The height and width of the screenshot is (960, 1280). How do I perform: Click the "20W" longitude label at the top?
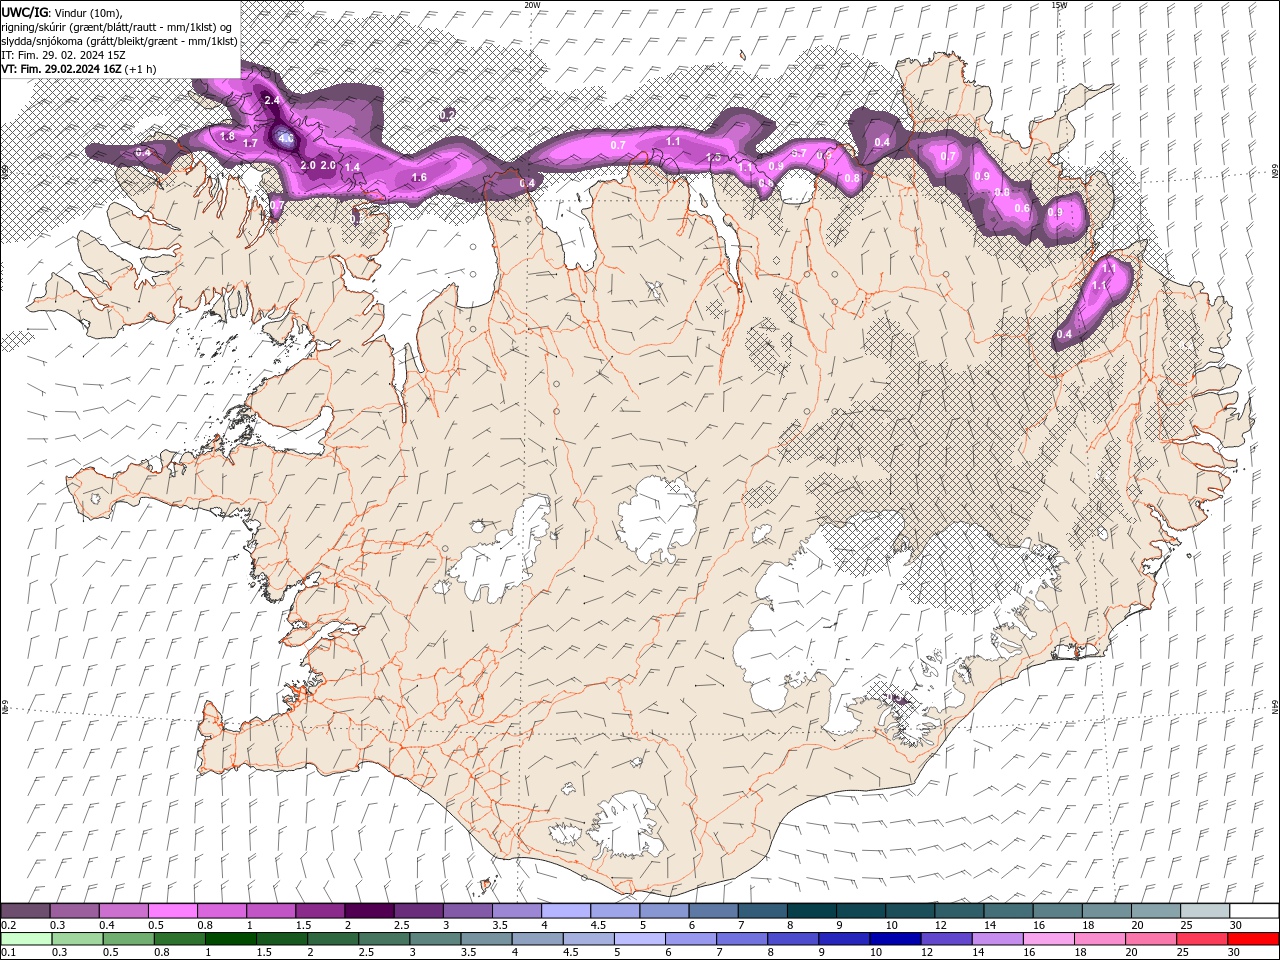[532, 5]
